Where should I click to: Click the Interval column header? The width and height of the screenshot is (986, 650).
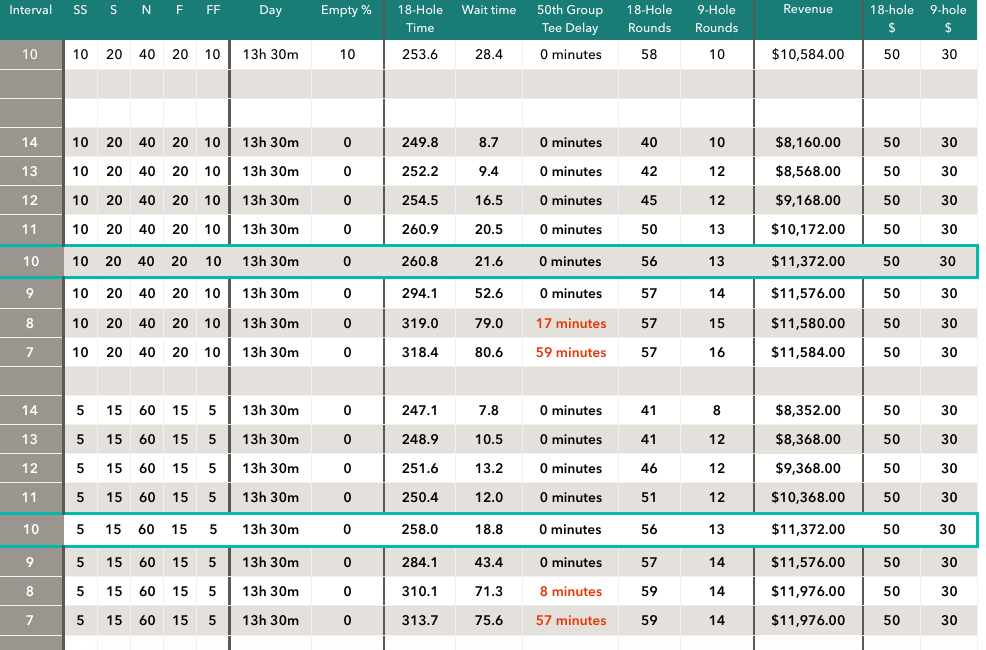click(30, 10)
